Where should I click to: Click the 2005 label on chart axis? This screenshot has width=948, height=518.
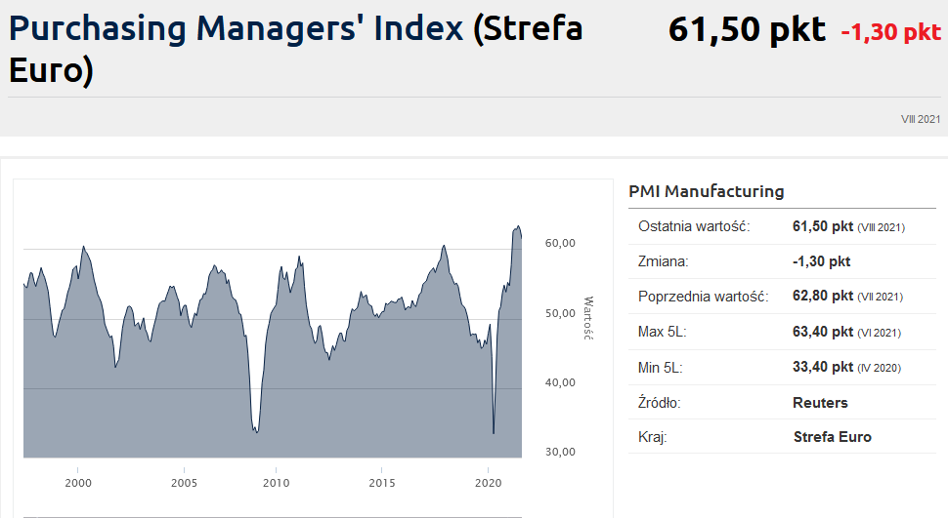[x=184, y=483]
